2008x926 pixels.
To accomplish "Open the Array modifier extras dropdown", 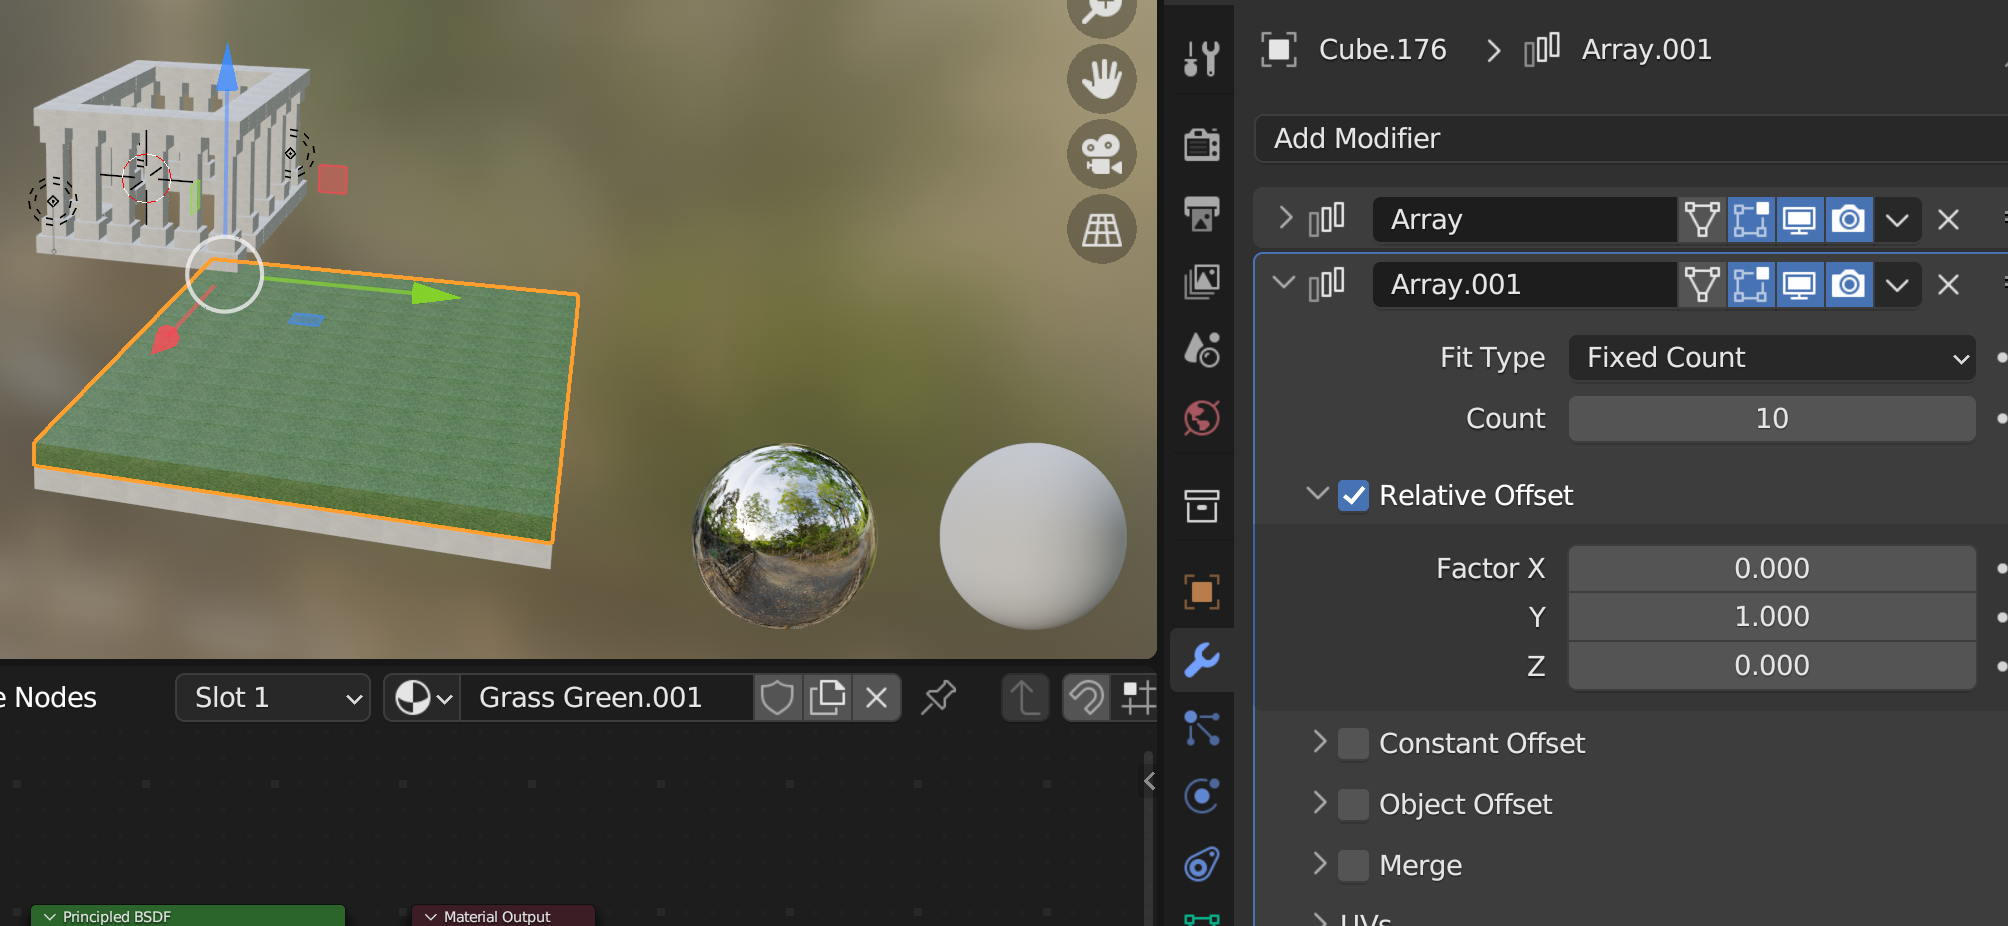I will (1897, 219).
